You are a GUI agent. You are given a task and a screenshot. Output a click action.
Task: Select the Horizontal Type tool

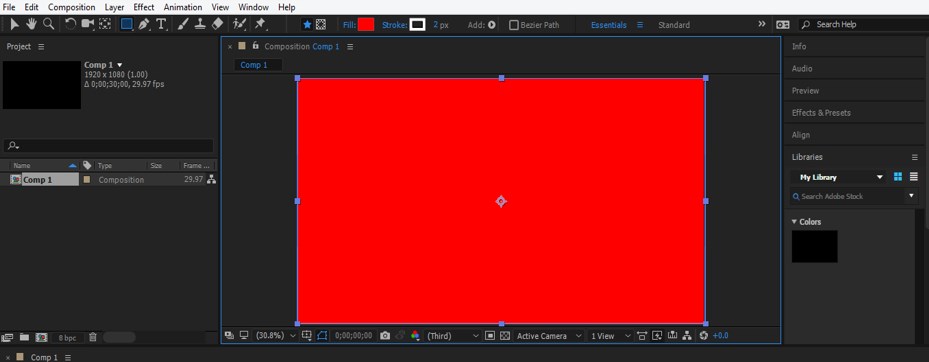[x=161, y=24]
